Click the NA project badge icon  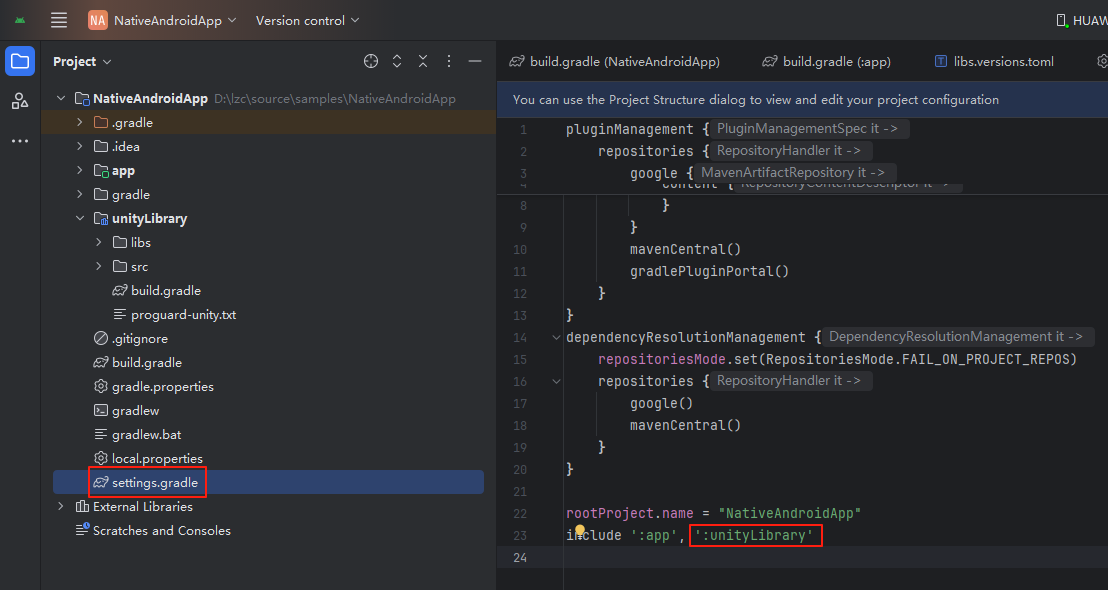coord(98,20)
